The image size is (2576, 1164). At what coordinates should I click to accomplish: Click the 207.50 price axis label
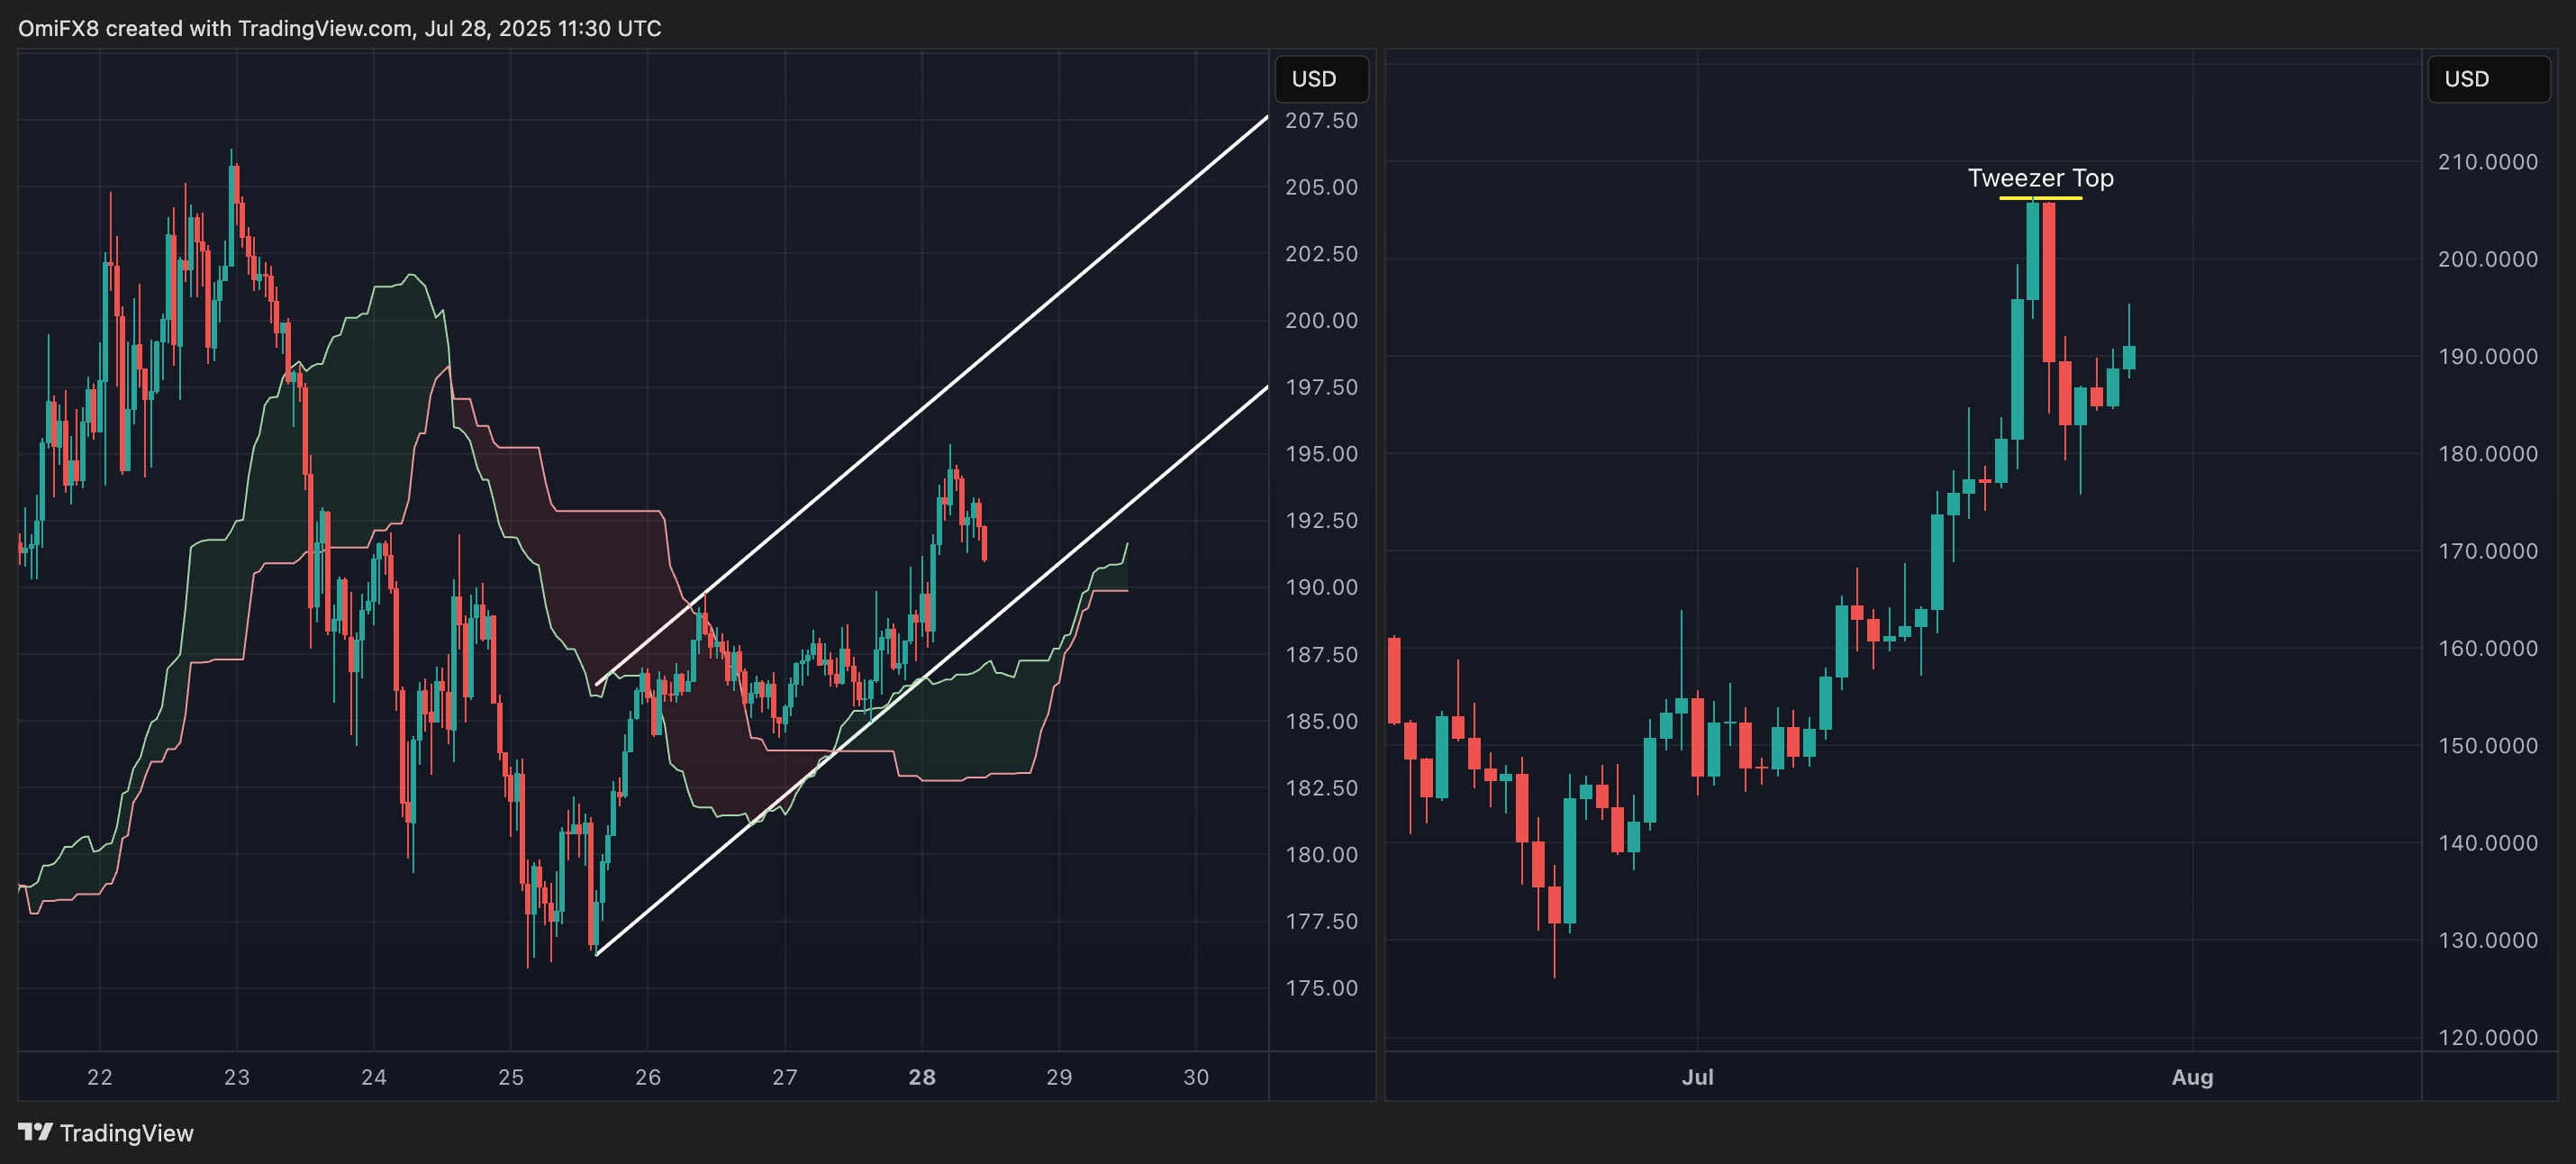pyautogui.click(x=1321, y=121)
